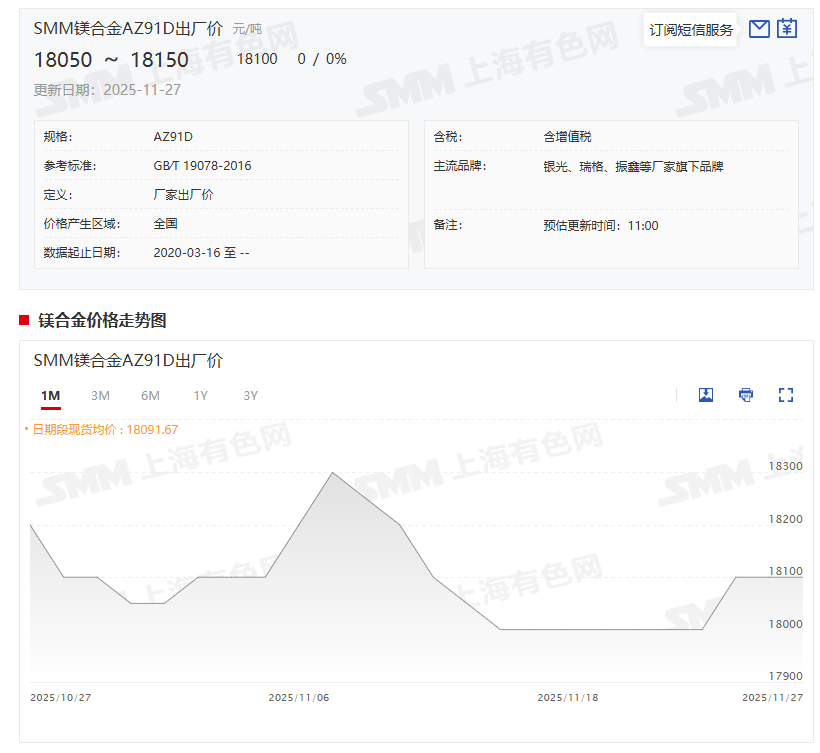The width and height of the screenshot is (820, 753).
Task: Click the envelope SMS subscription icon
Action: coord(759,29)
